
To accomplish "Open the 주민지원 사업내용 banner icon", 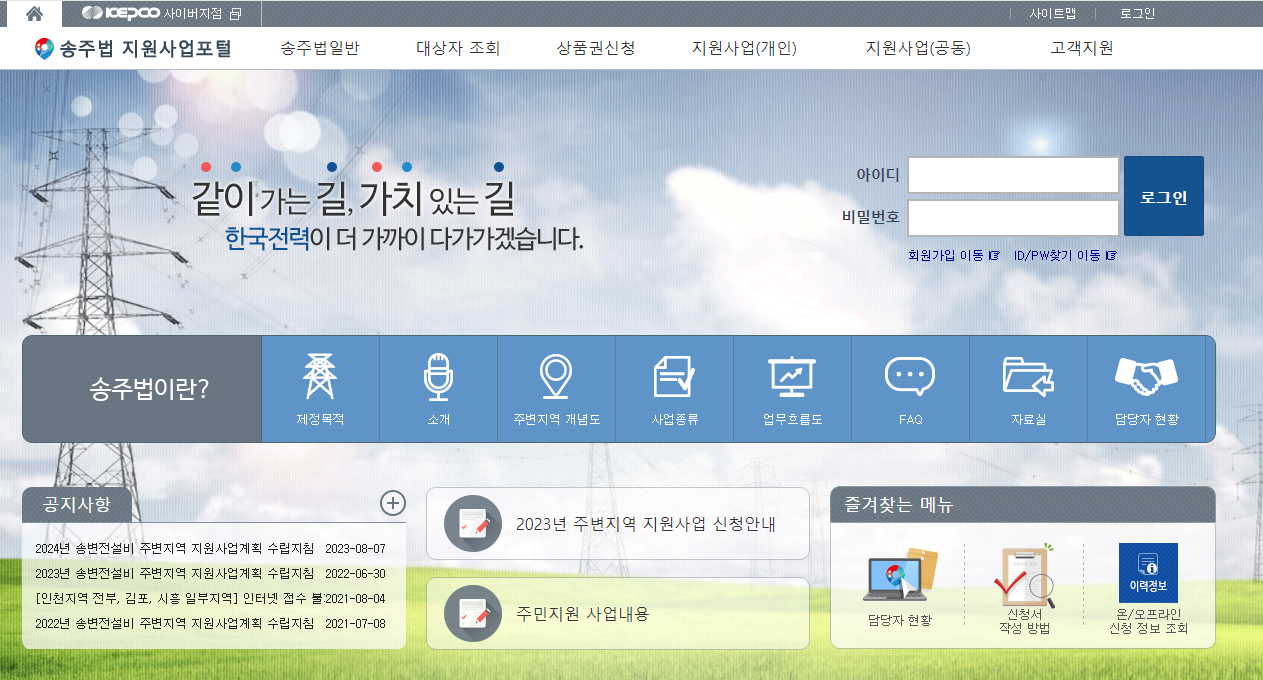I will point(473,614).
